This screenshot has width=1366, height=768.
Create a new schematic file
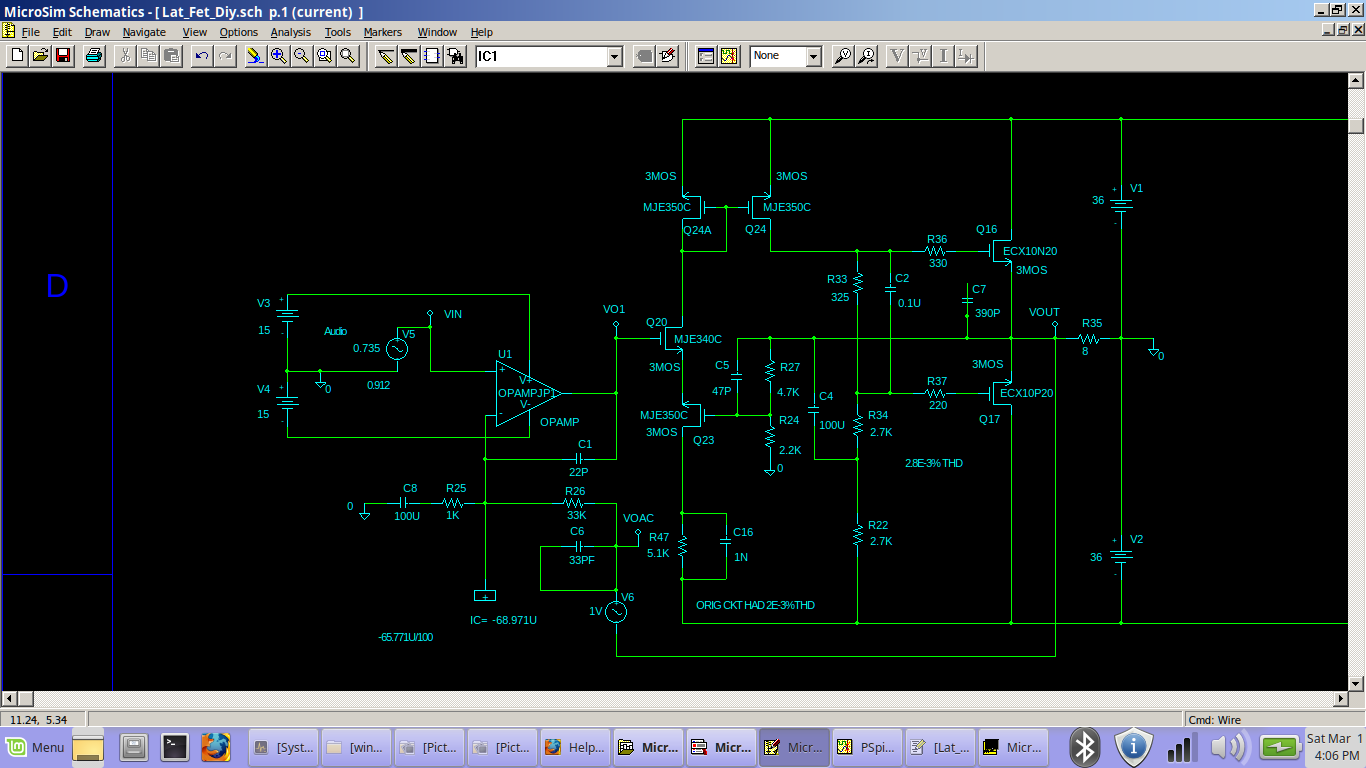17,56
